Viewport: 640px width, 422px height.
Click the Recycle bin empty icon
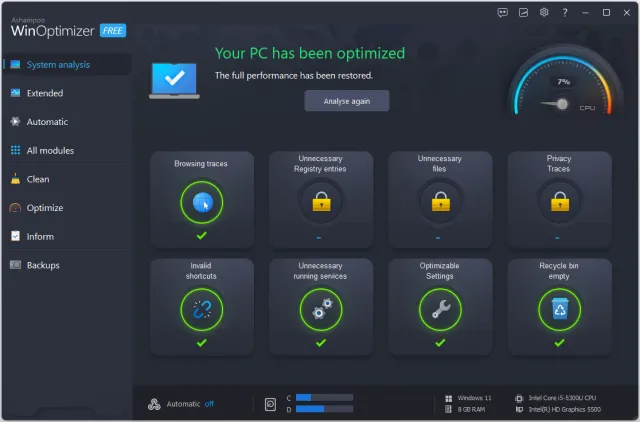click(x=560, y=309)
